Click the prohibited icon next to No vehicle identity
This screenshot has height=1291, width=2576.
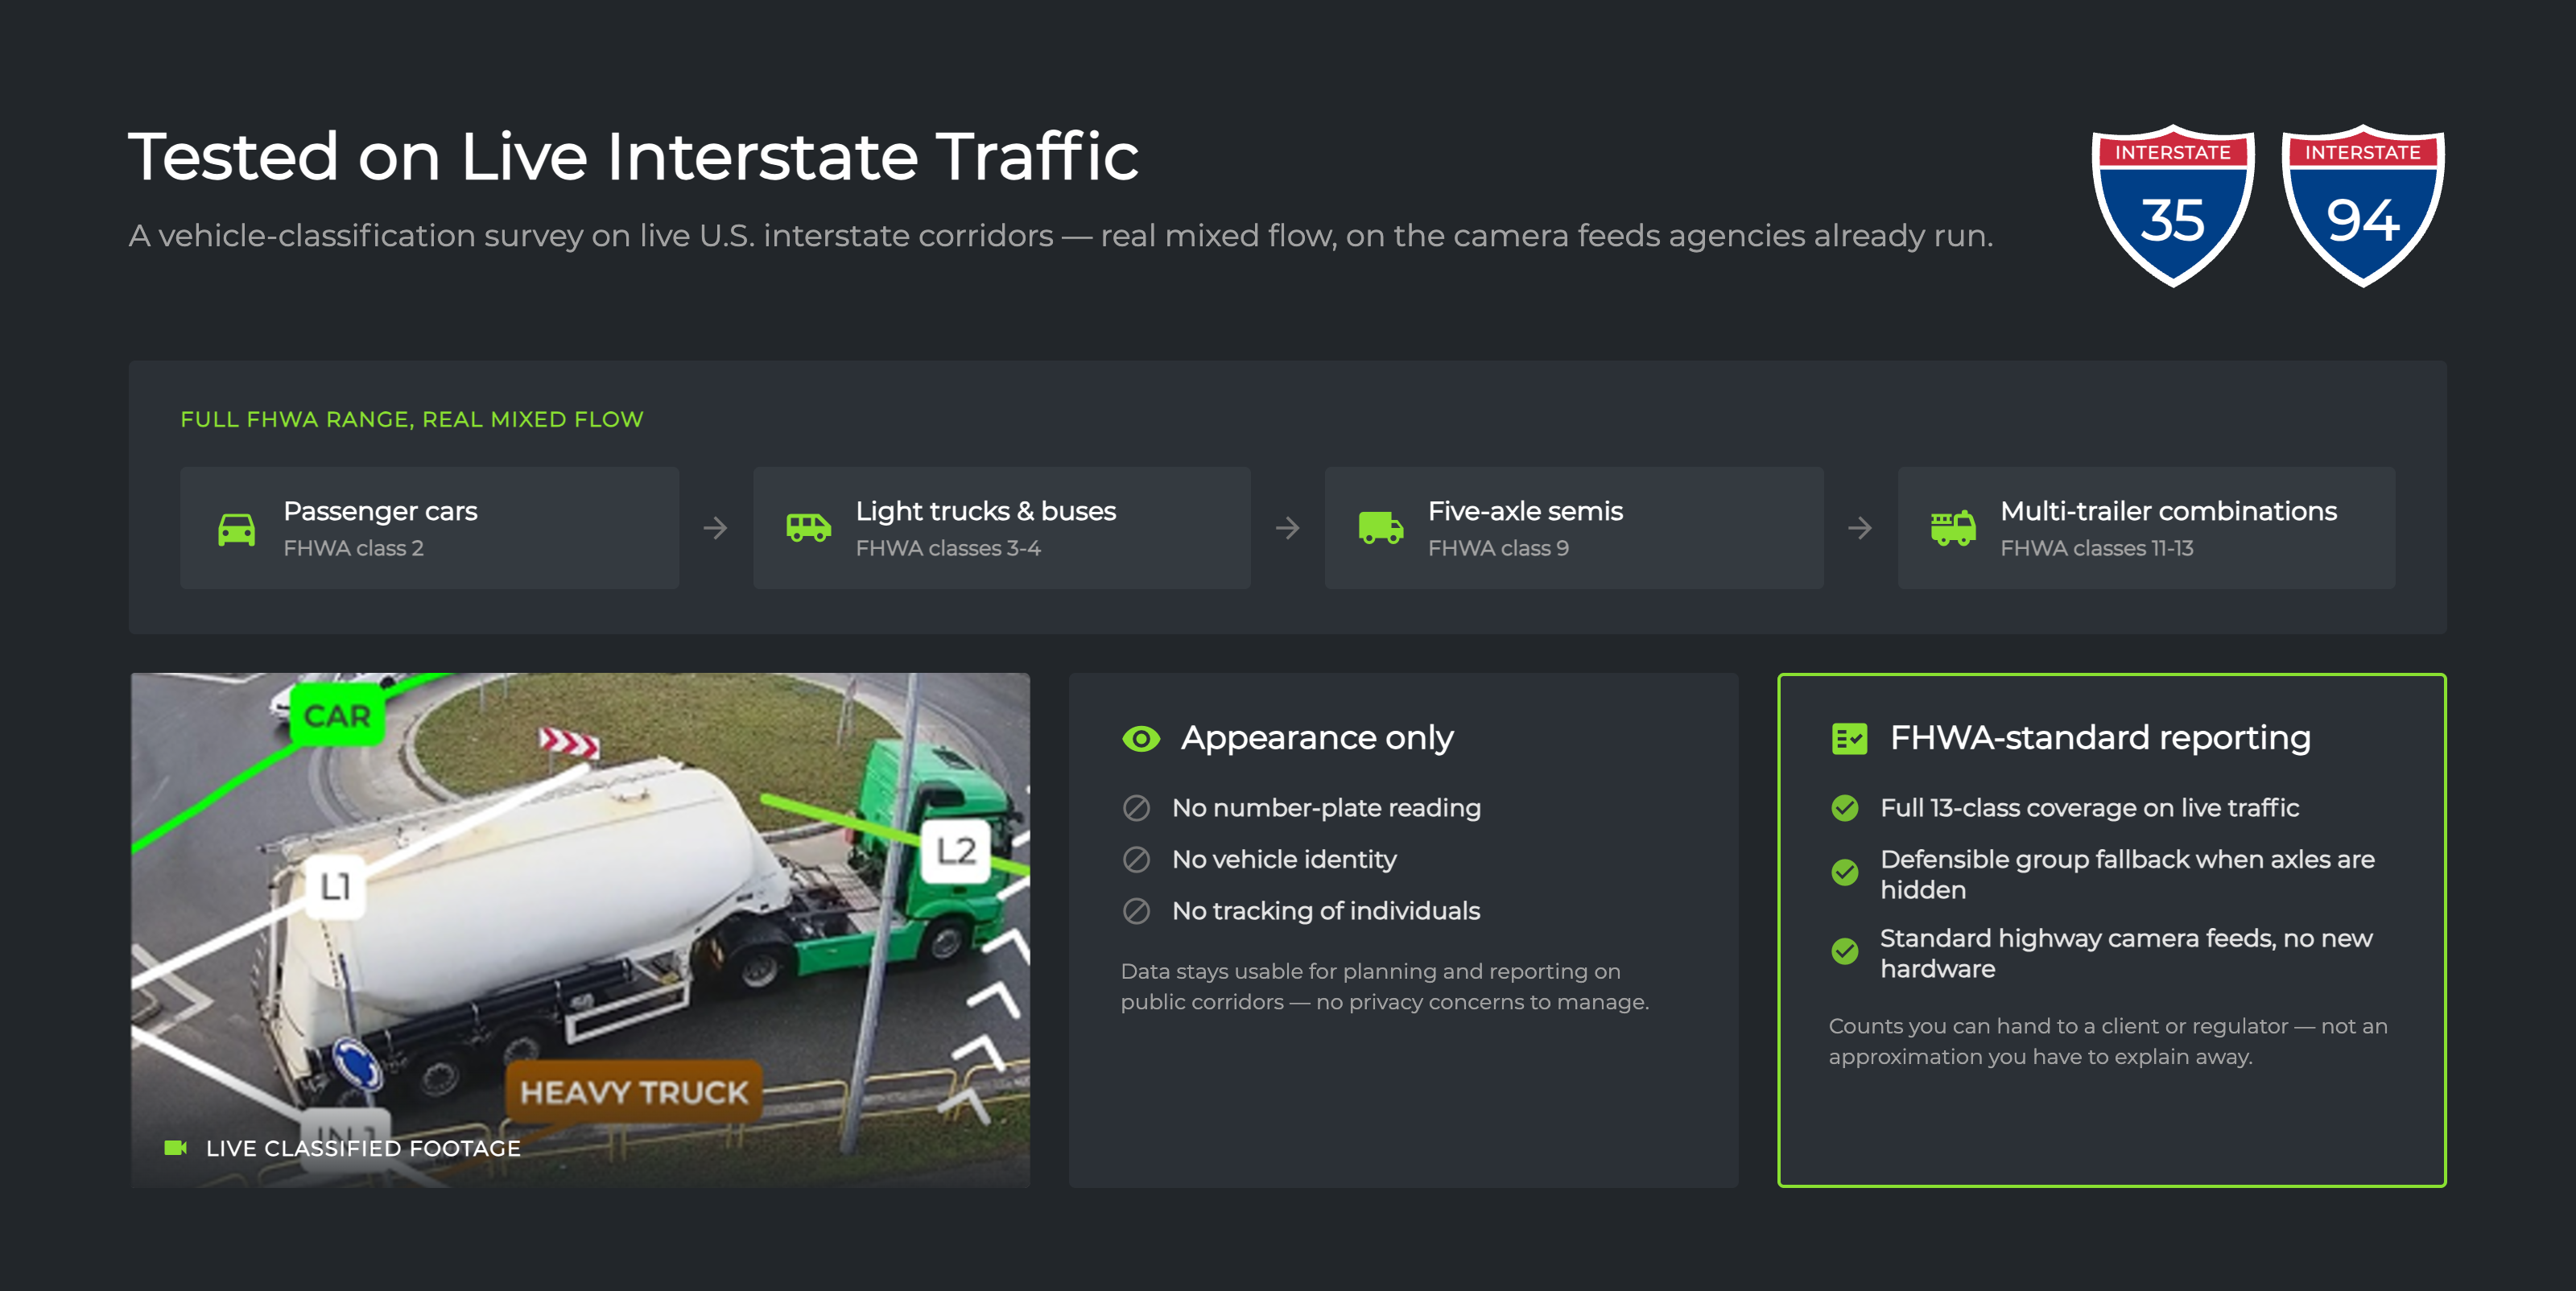[1136, 860]
